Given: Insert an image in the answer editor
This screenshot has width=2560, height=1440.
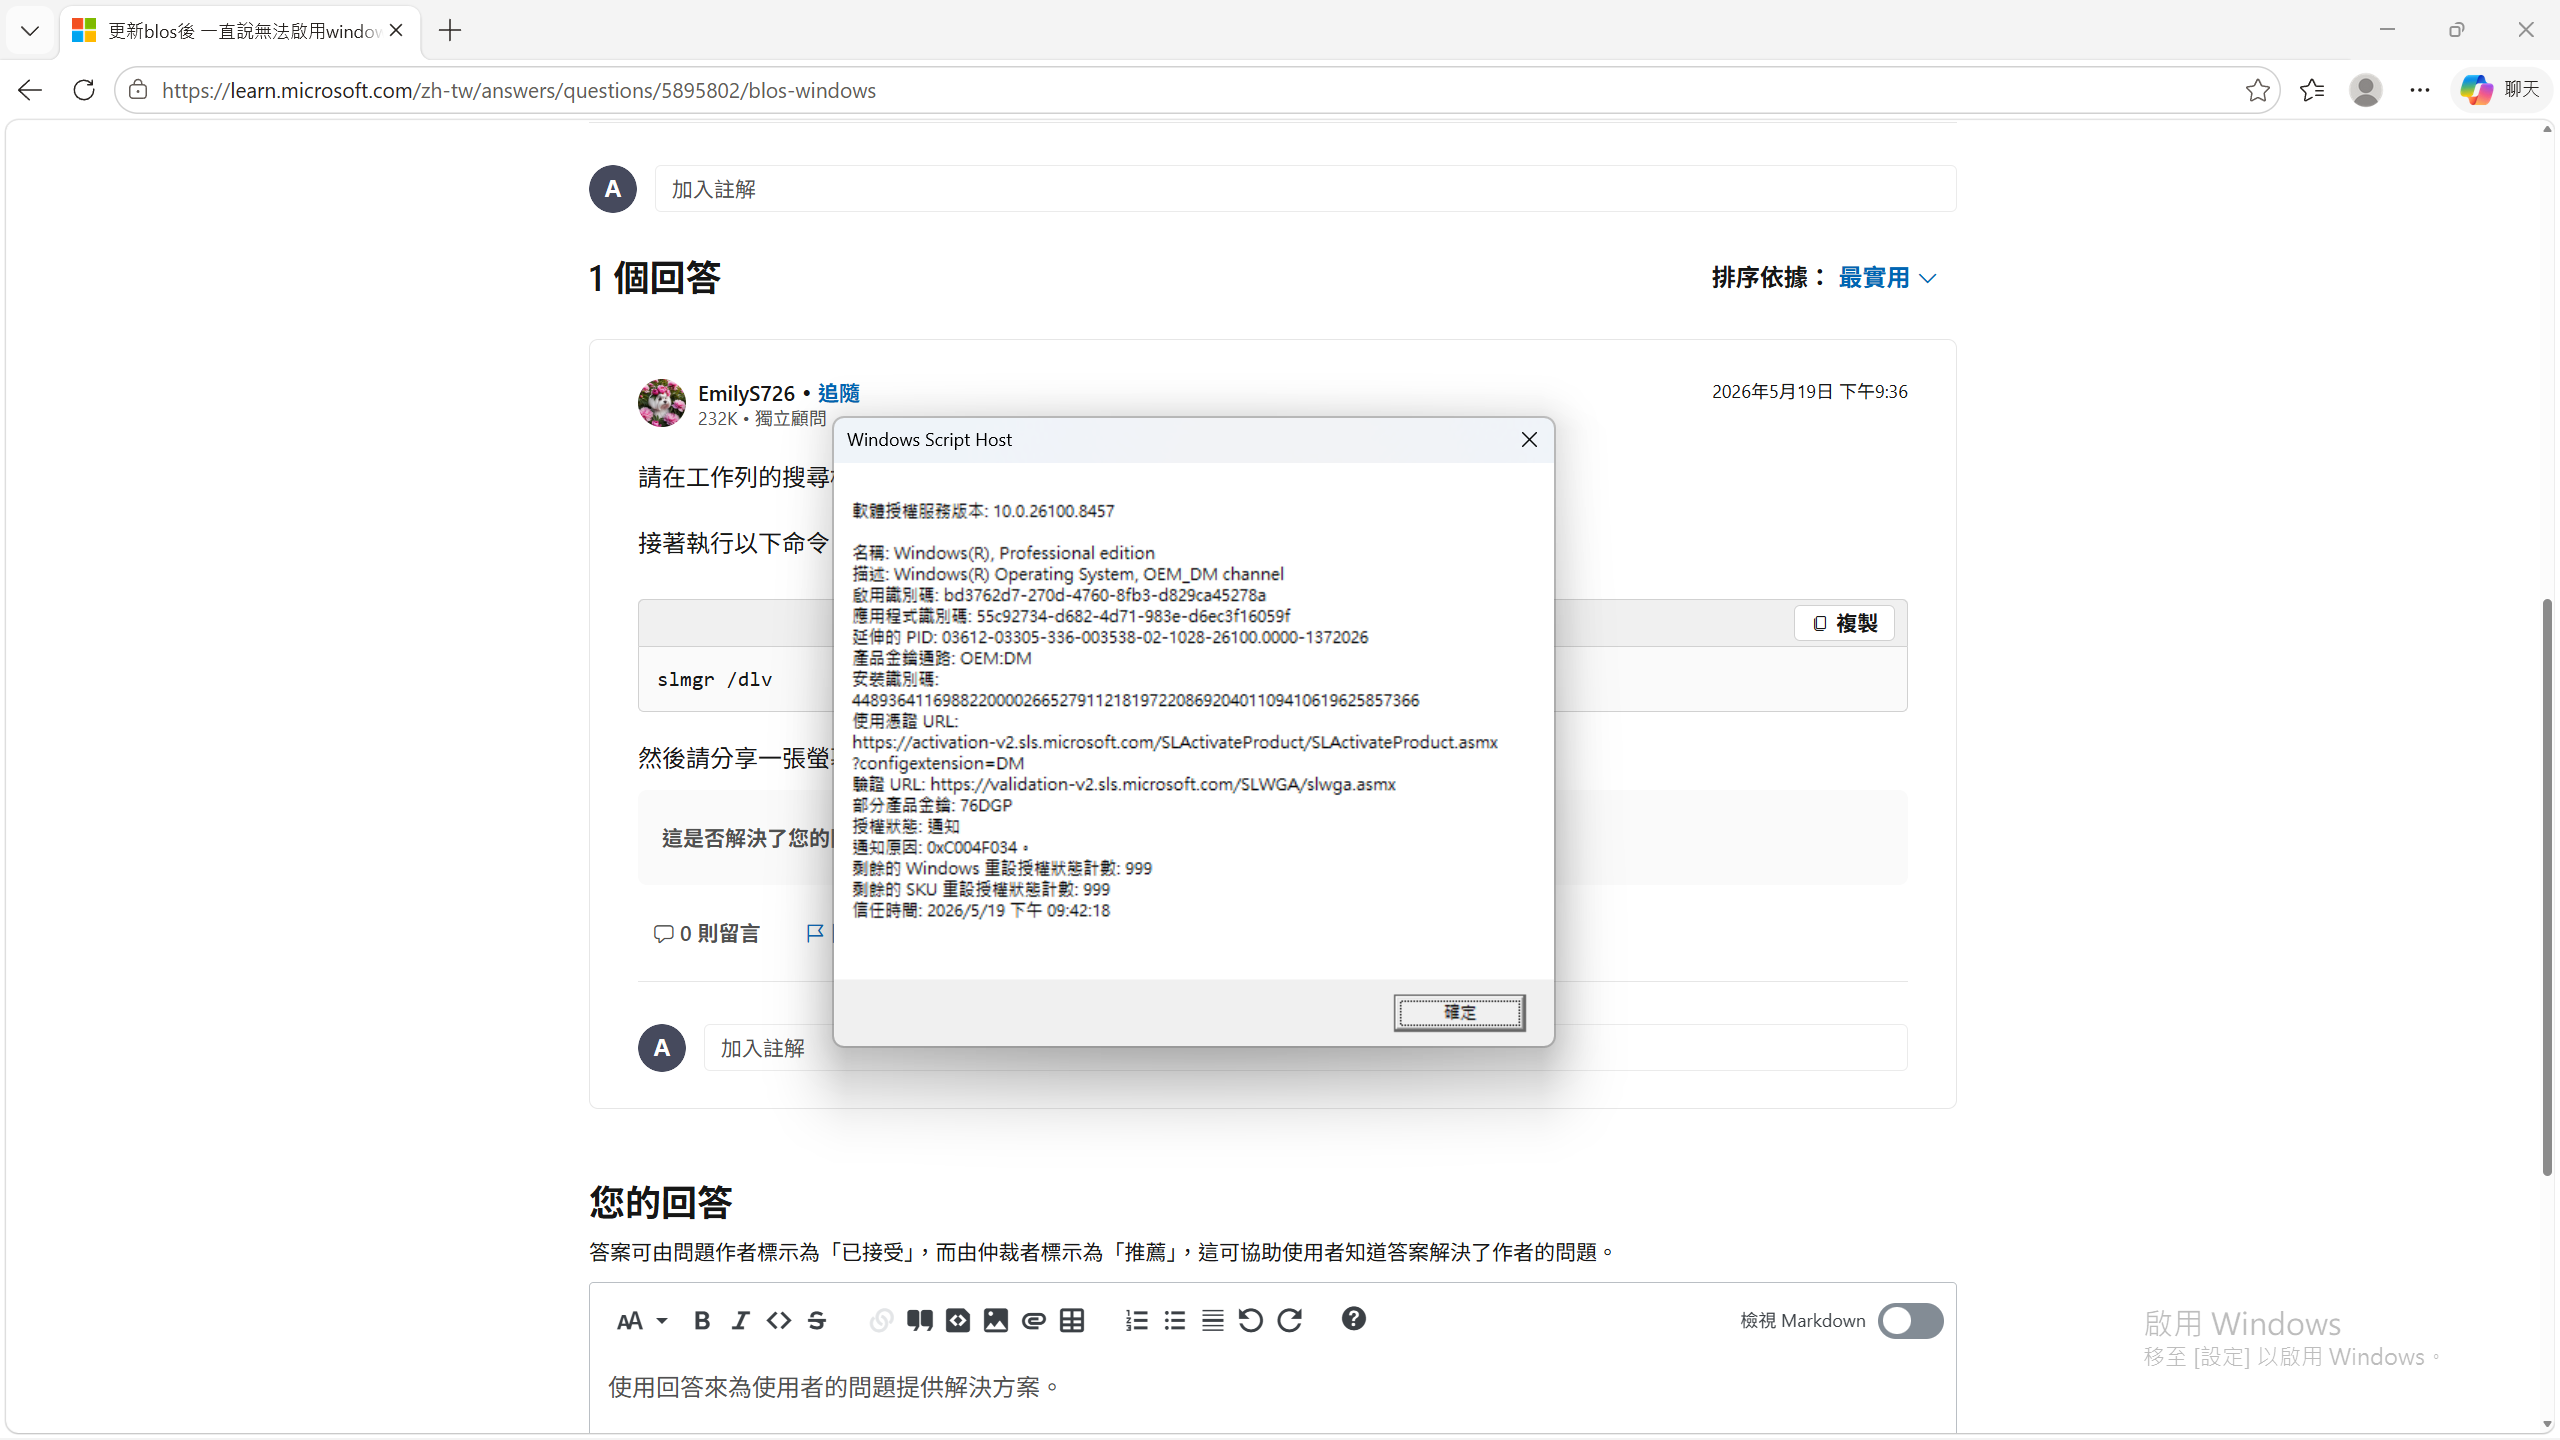Looking at the screenshot, I should [996, 1321].
